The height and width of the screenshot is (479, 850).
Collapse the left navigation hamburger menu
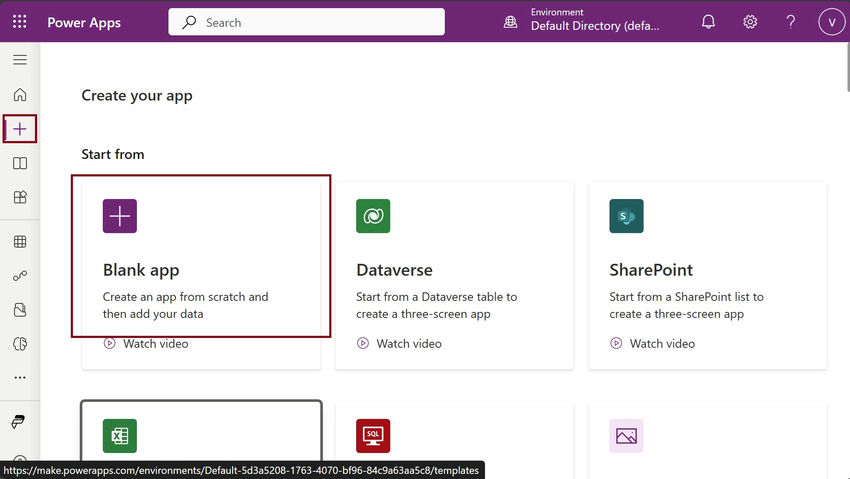(20, 60)
